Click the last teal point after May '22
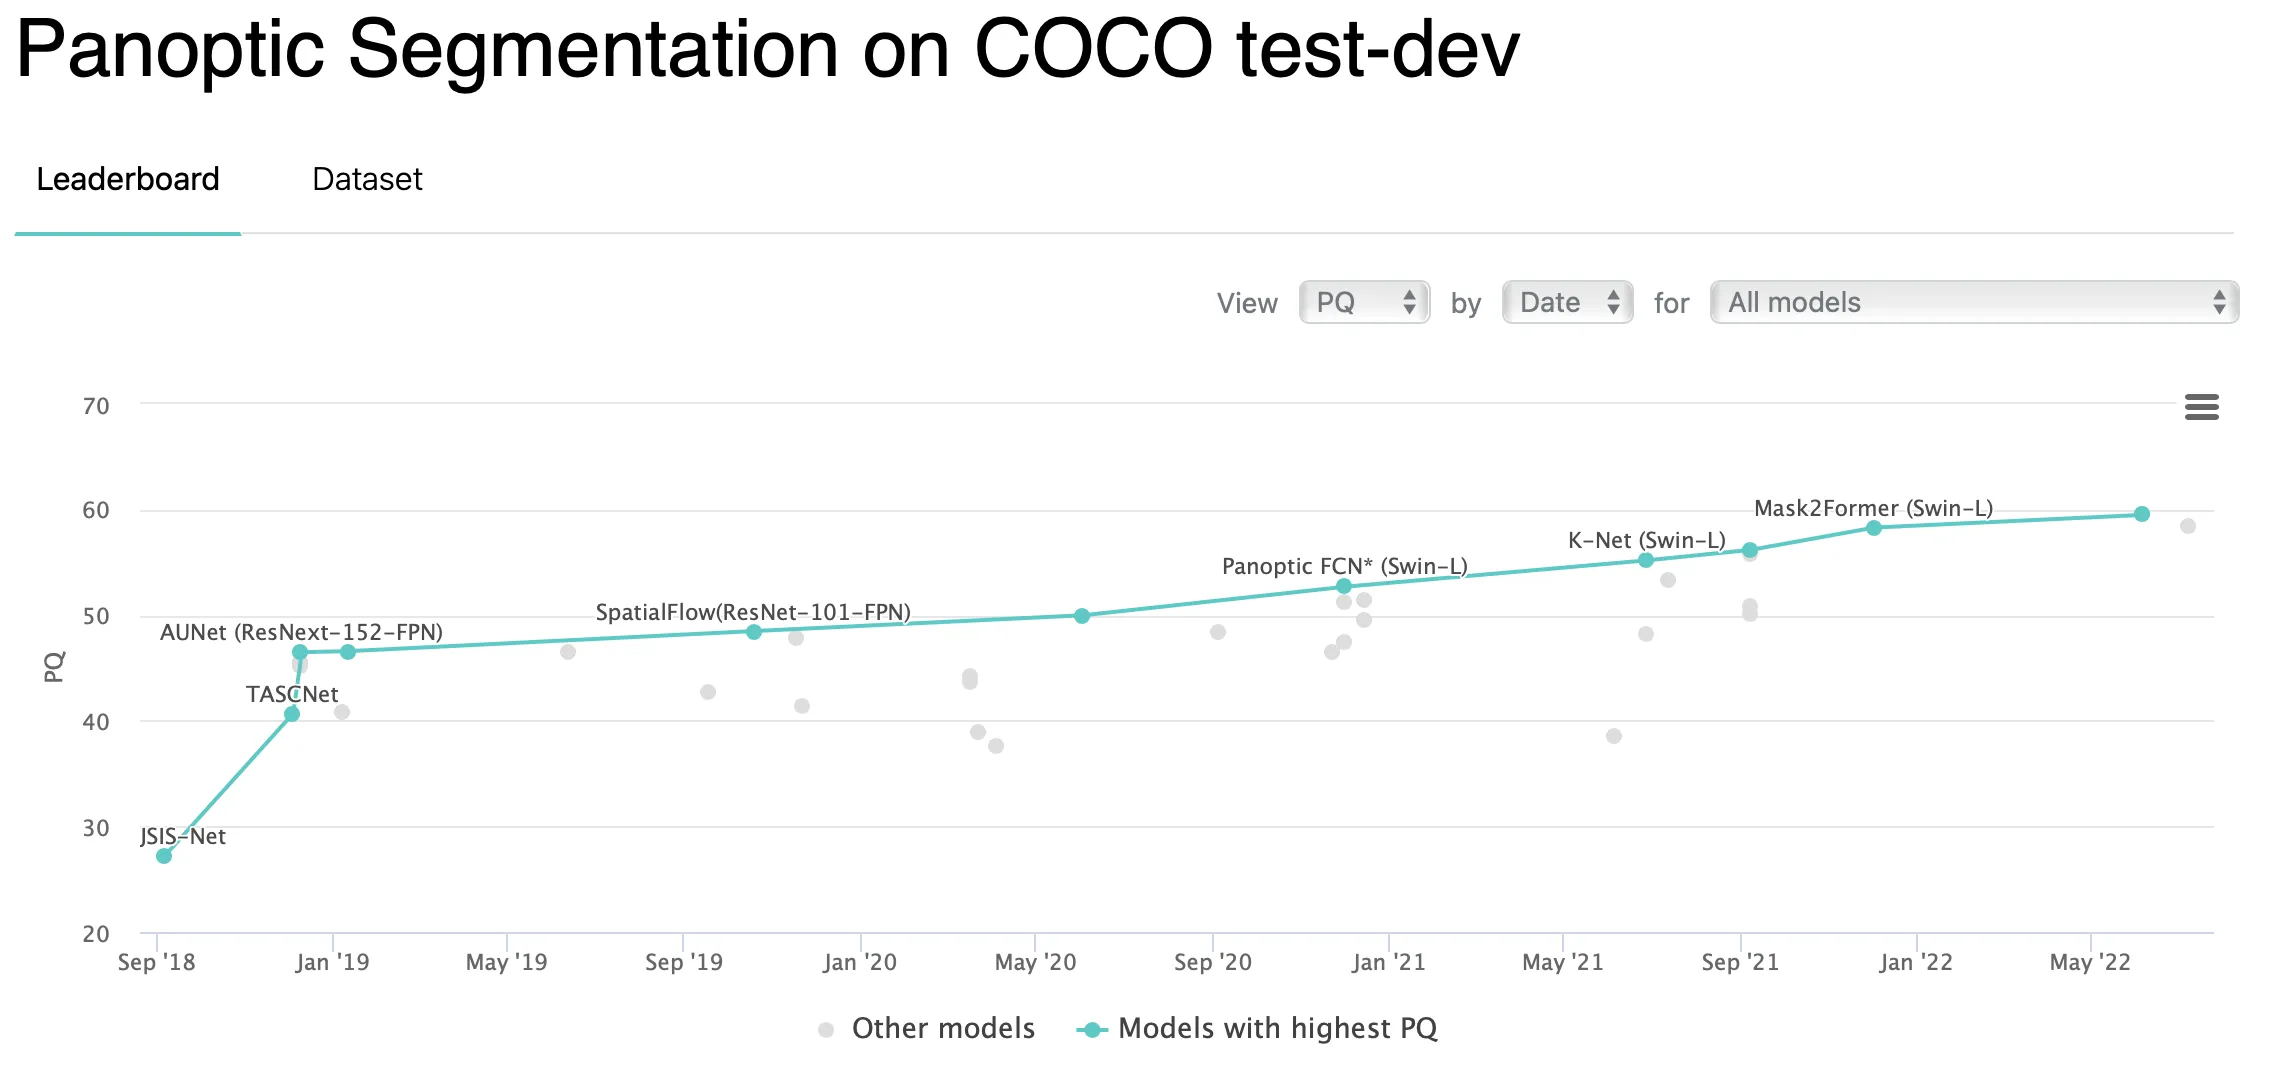This screenshot has width=2286, height=1080. 2142,514
